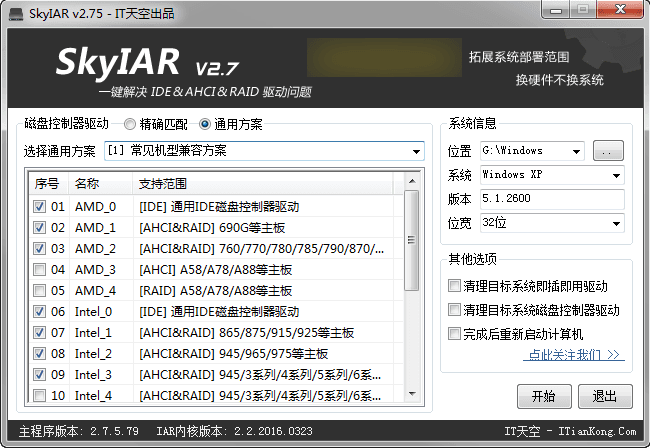This screenshot has width=650, height=448.
Task: Select the Intel_2 name cell
Action: pos(93,354)
